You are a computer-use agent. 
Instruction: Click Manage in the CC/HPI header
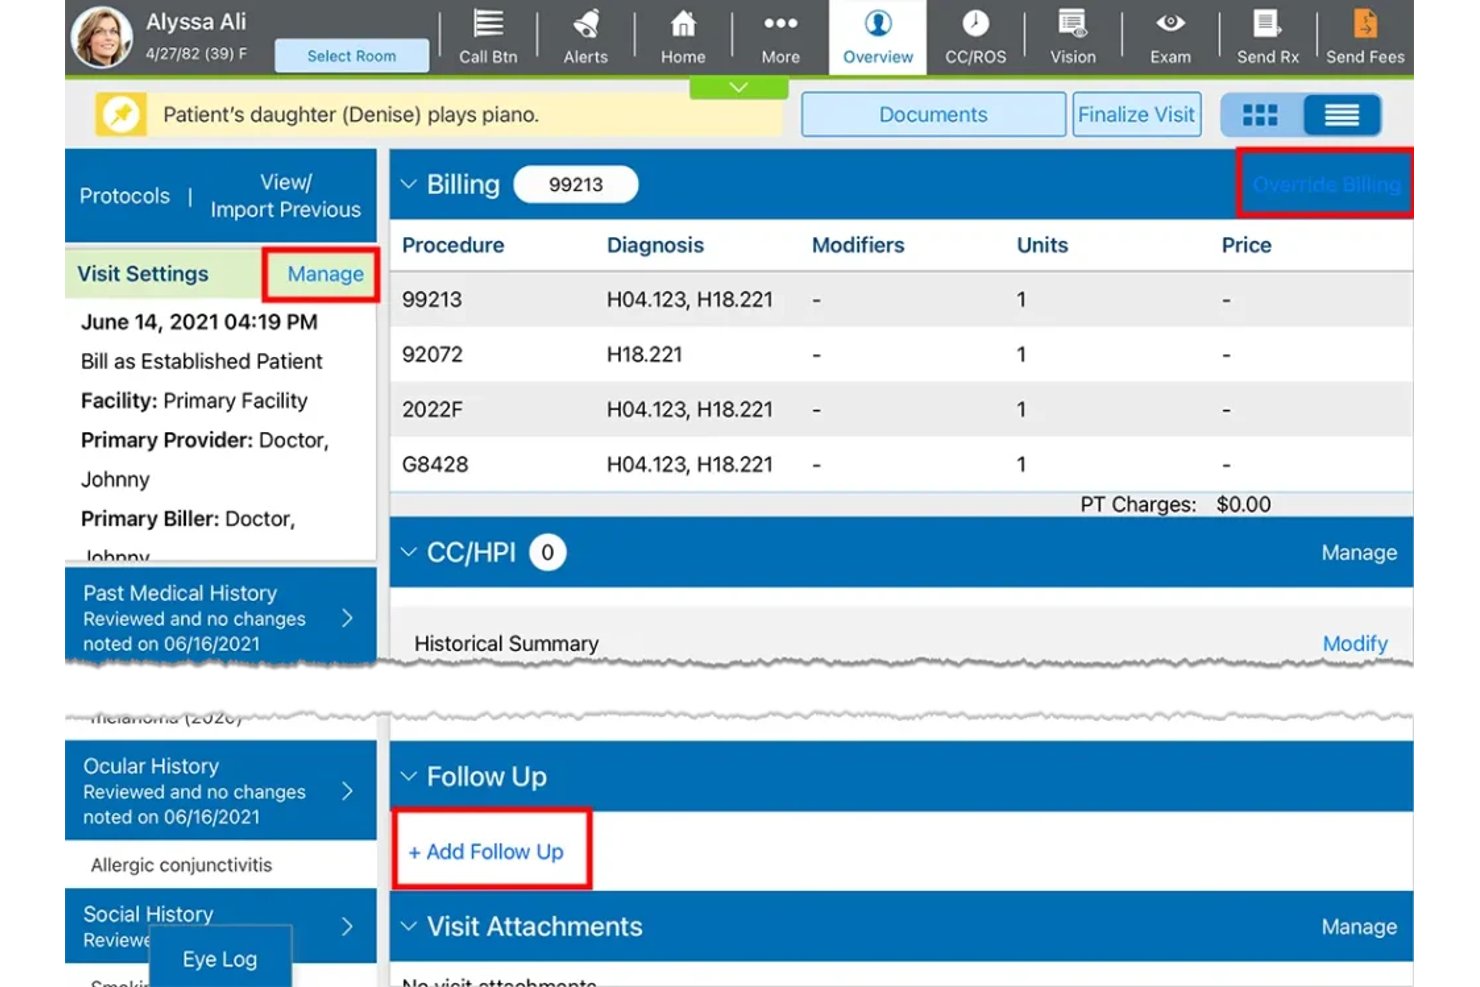click(x=1359, y=552)
